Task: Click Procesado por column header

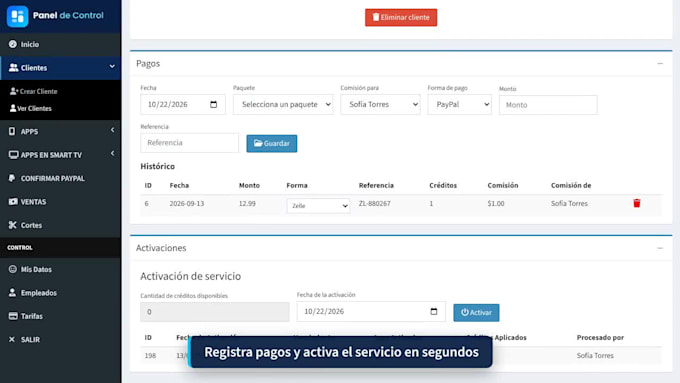Action: (600, 337)
